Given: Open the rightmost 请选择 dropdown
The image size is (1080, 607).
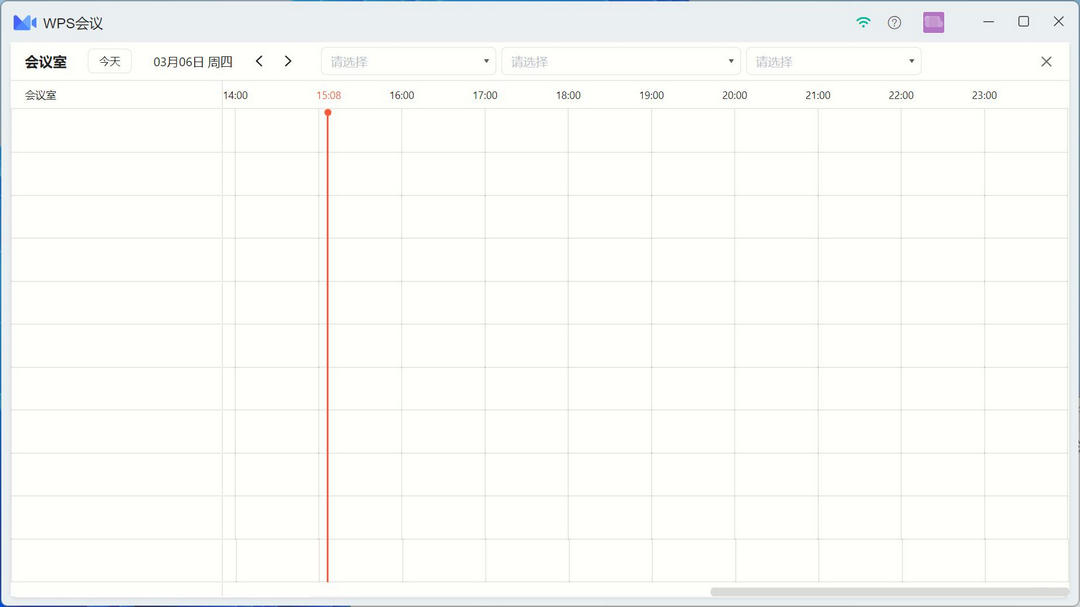Looking at the screenshot, I should 833,60.
